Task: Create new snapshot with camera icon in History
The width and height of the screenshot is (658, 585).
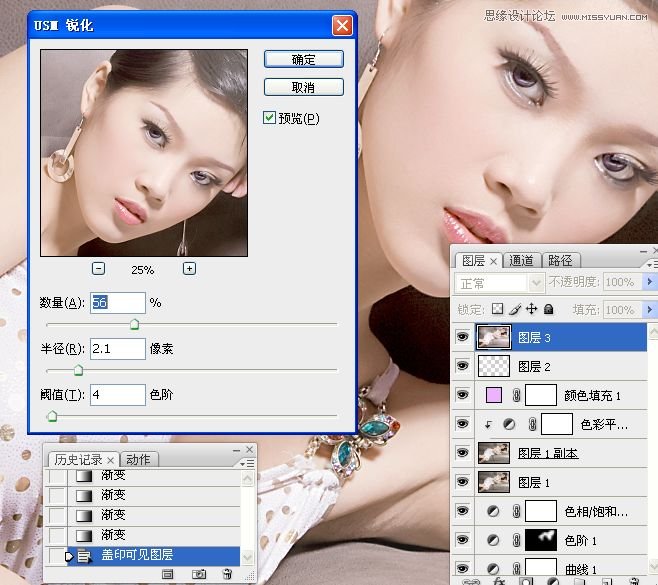Action: point(199,574)
